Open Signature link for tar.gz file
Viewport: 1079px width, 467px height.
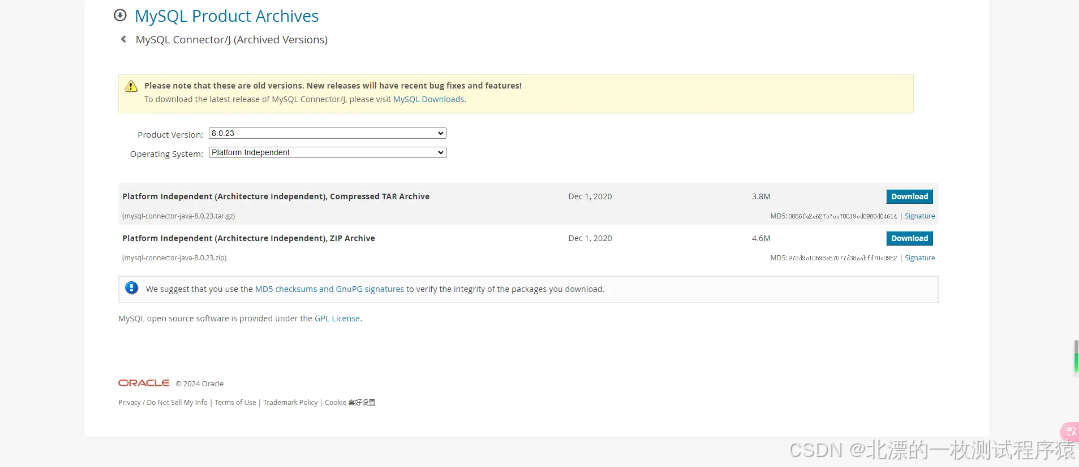click(x=919, y=216)
